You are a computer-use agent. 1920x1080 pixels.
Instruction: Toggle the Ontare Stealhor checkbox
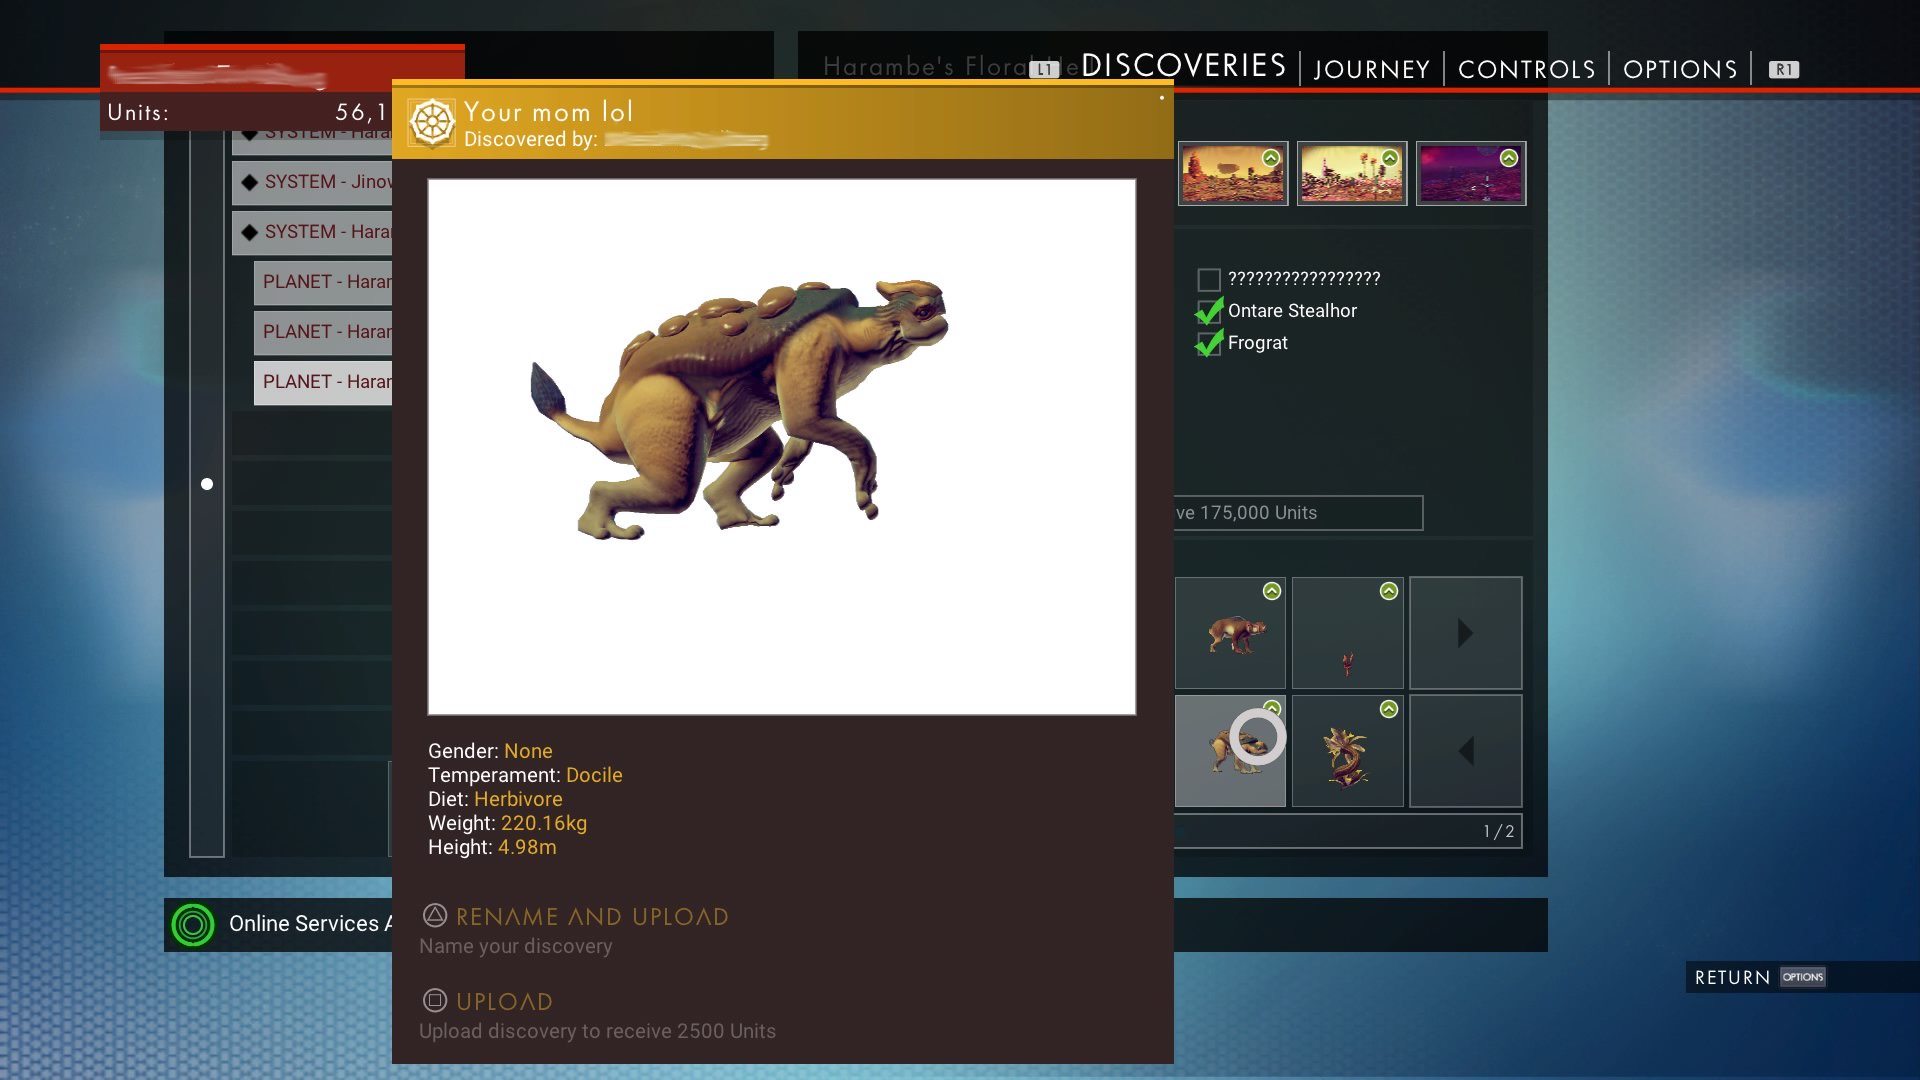(1208, 311)
